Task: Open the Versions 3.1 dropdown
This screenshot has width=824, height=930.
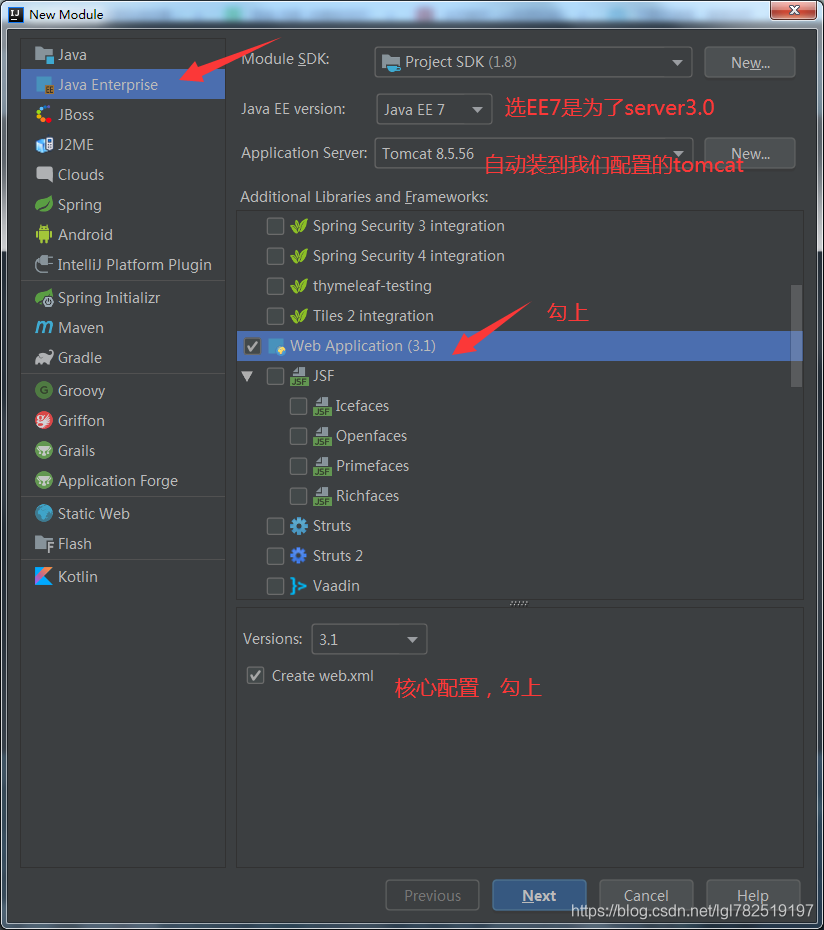Action: [x=369, y=639]
